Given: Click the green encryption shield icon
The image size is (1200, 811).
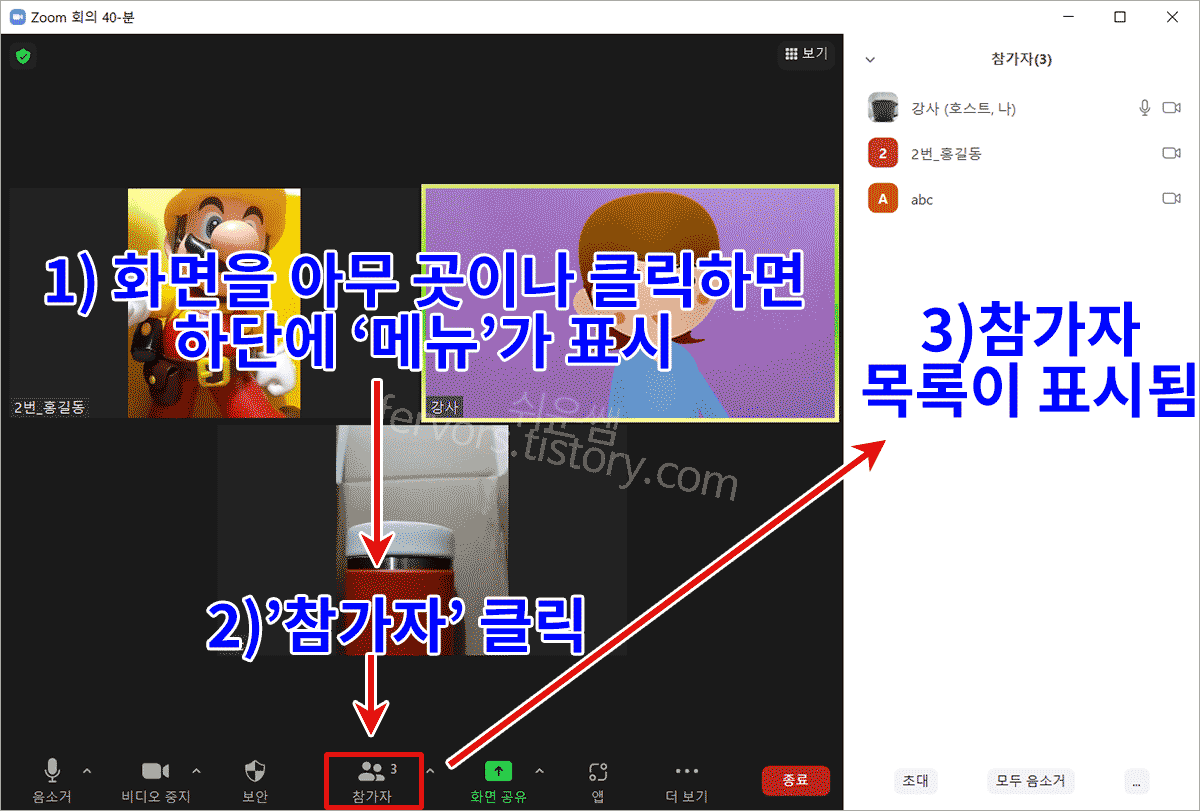Looking at the screenshot, I should (23, 56).
